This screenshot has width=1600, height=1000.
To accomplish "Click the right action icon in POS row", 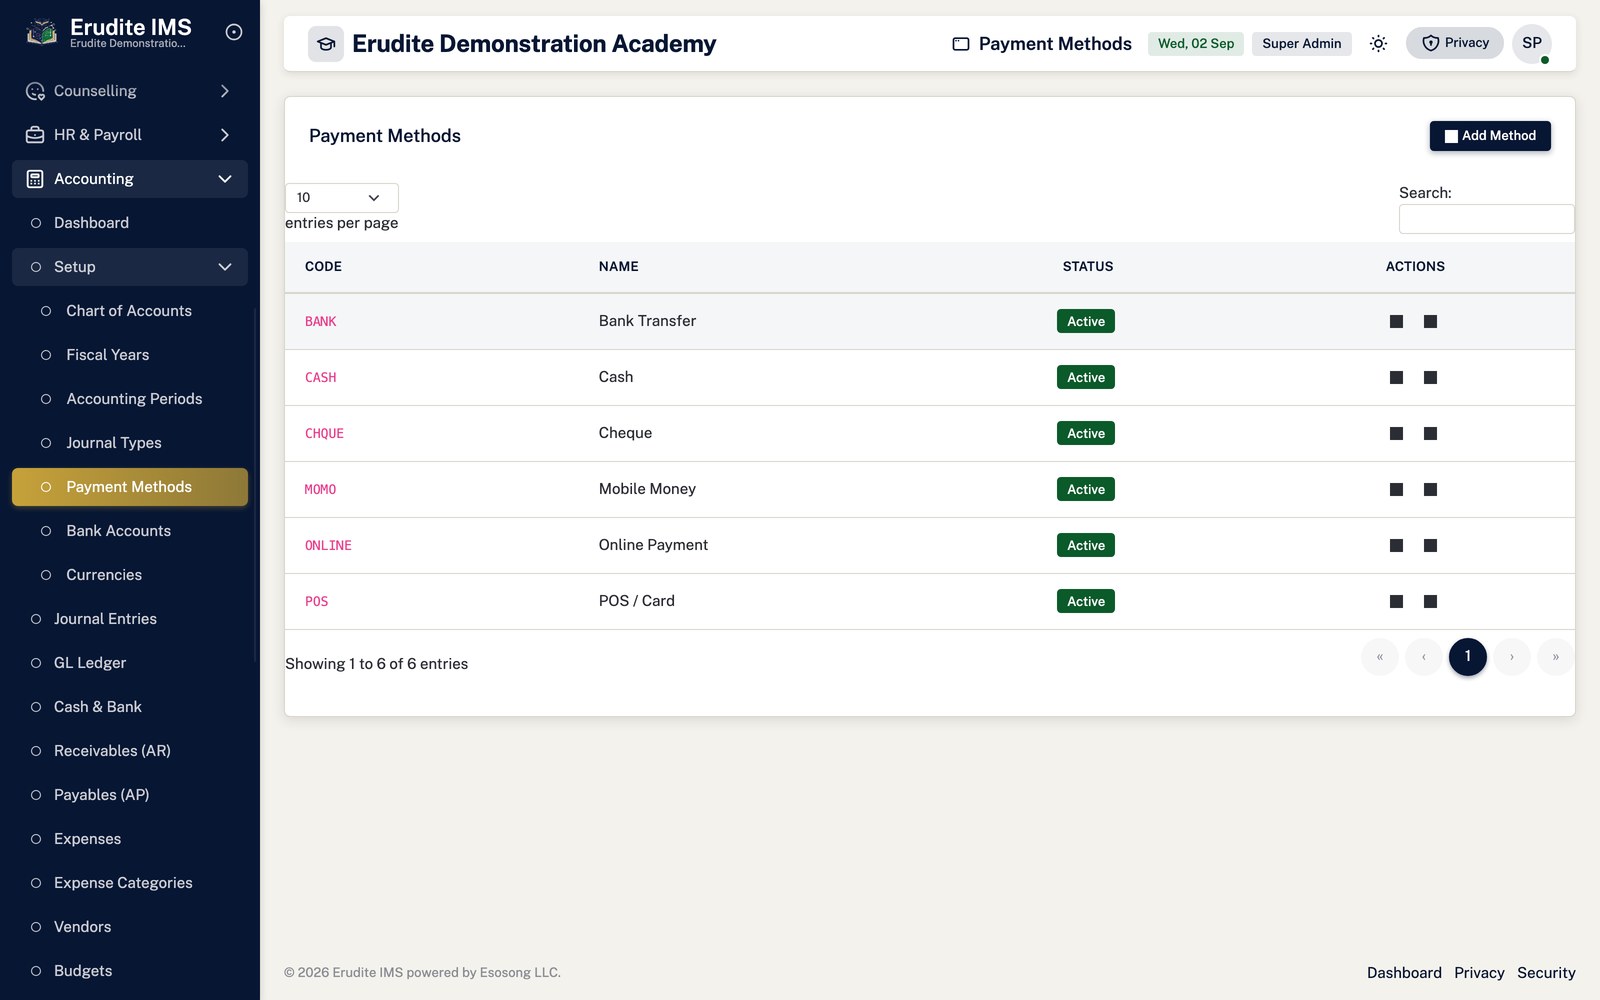I will click(1430, 601).
